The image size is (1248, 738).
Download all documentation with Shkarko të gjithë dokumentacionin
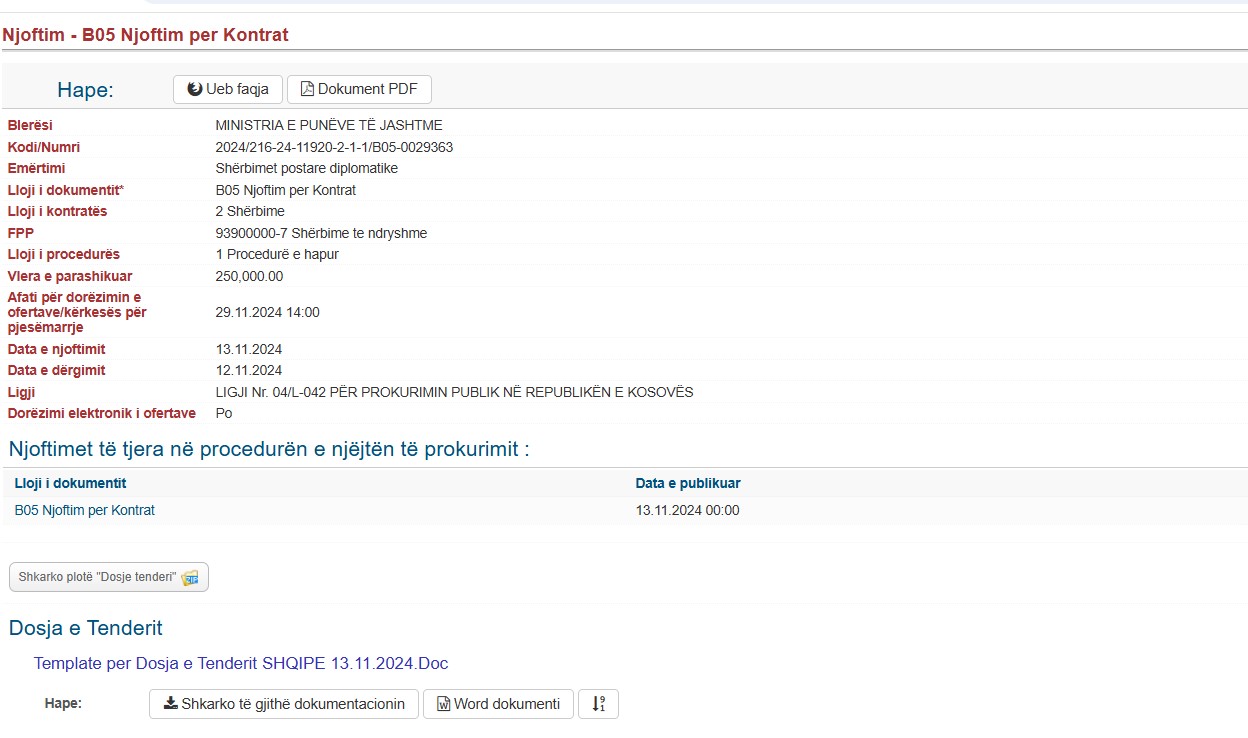pos(284,704)
